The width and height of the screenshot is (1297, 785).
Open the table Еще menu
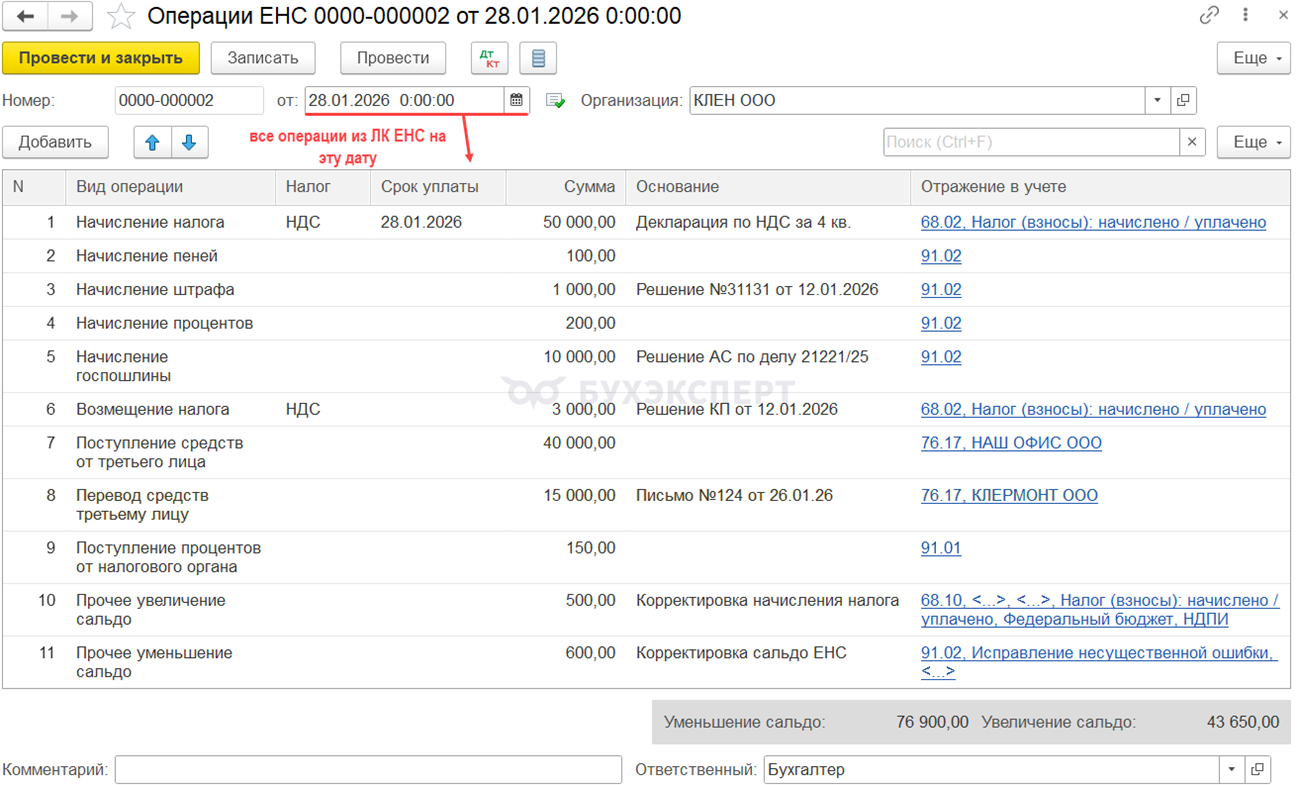coord(1254,142)
